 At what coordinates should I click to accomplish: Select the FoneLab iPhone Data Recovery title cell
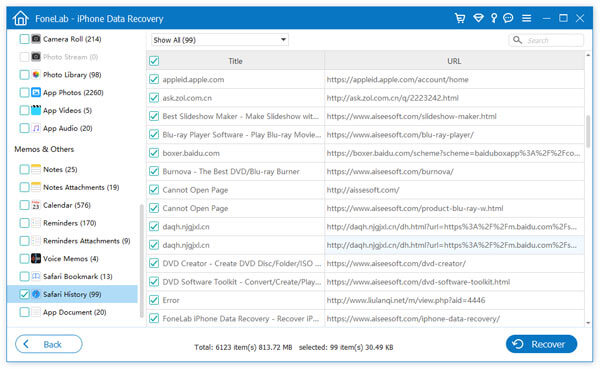(x=241, y=318)
